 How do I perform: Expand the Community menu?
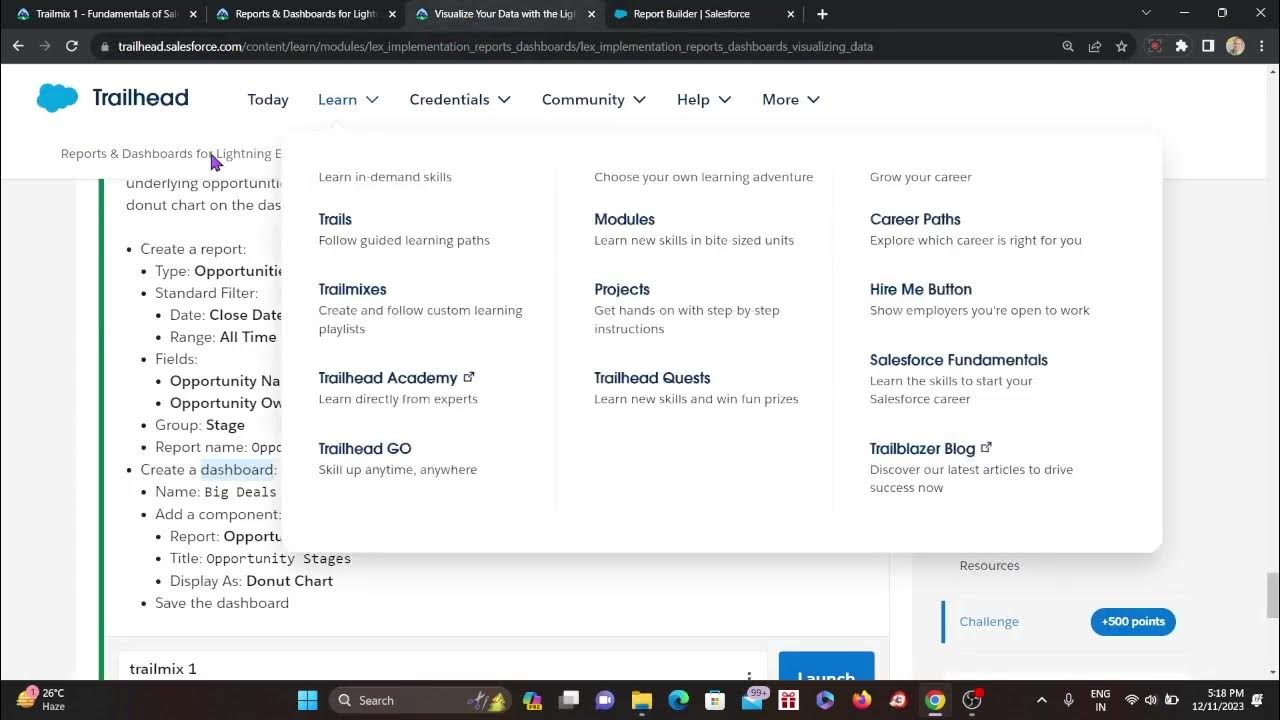point(594,99)
